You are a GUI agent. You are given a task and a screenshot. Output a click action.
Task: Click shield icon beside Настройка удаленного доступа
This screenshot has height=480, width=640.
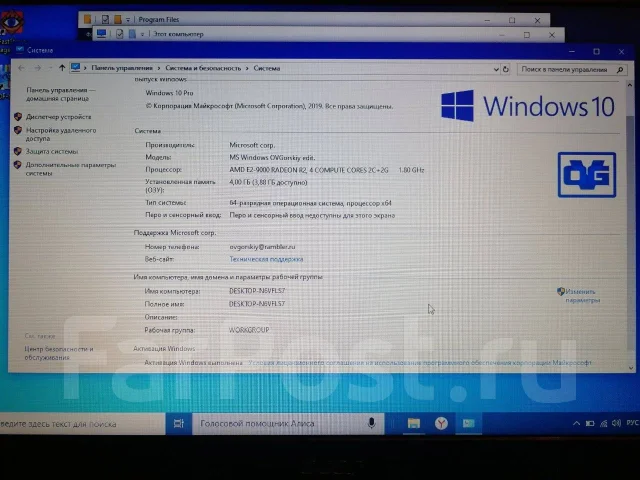18,131
